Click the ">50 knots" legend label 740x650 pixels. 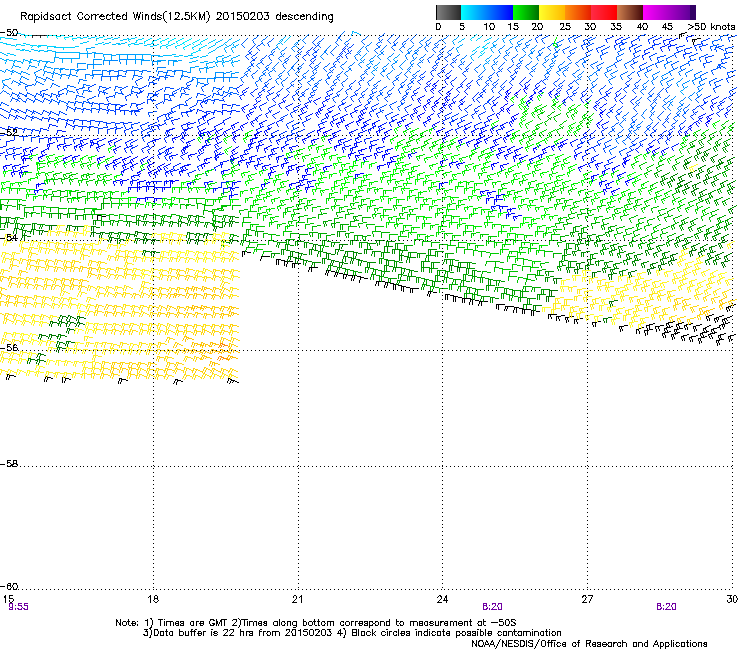(x=711, y=27)
